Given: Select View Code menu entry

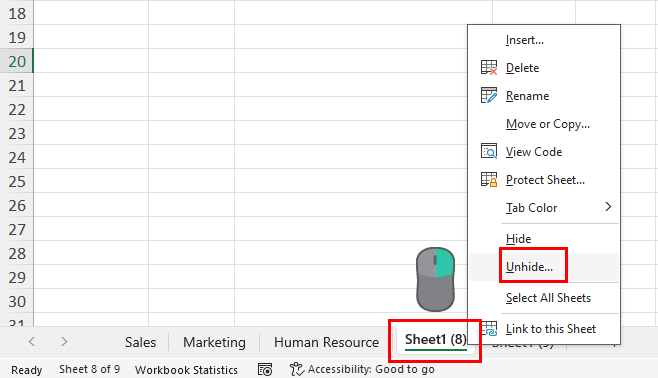Looking at the screenshot, I should tap(534, 152).
